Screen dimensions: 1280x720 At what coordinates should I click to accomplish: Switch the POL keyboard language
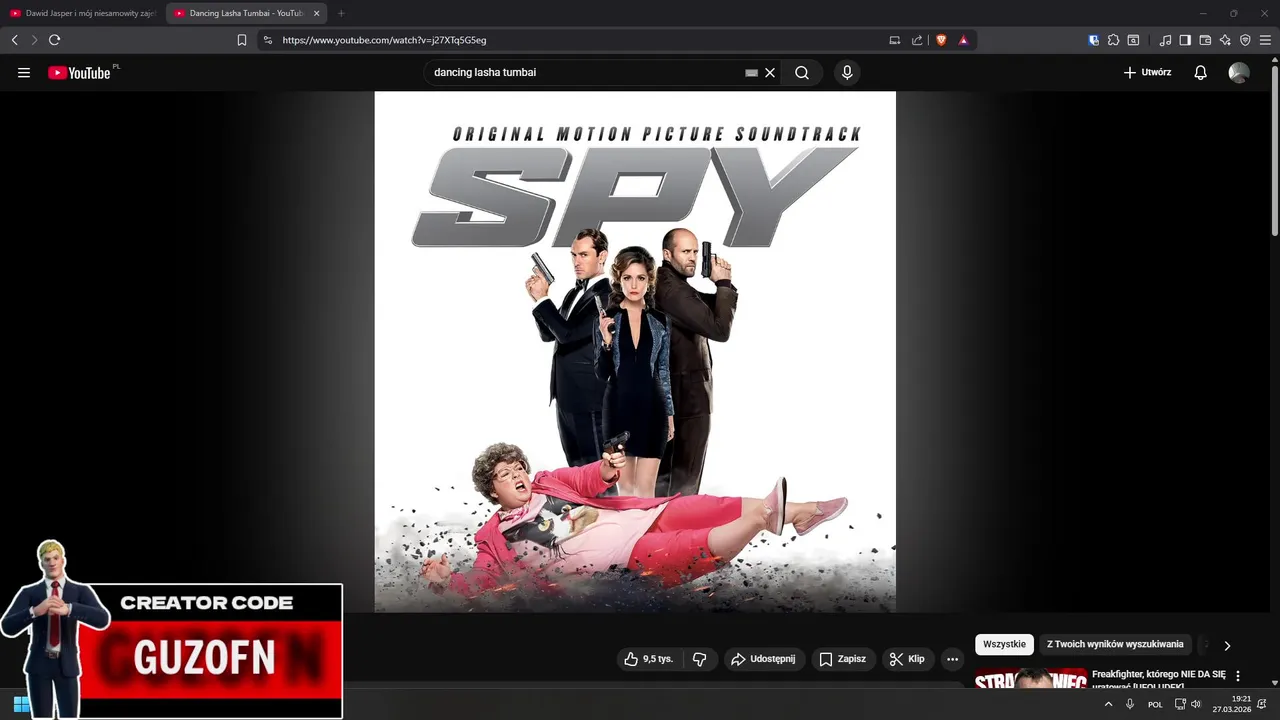(1155, 704)
